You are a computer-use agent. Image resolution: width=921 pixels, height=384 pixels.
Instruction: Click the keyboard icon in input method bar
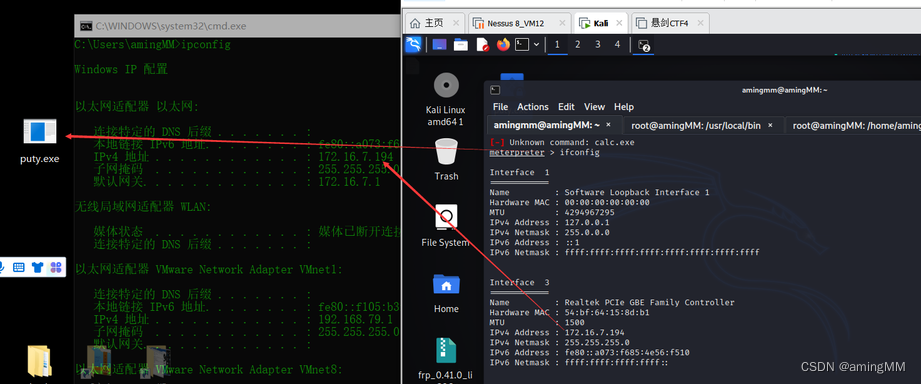click(19, 267)
